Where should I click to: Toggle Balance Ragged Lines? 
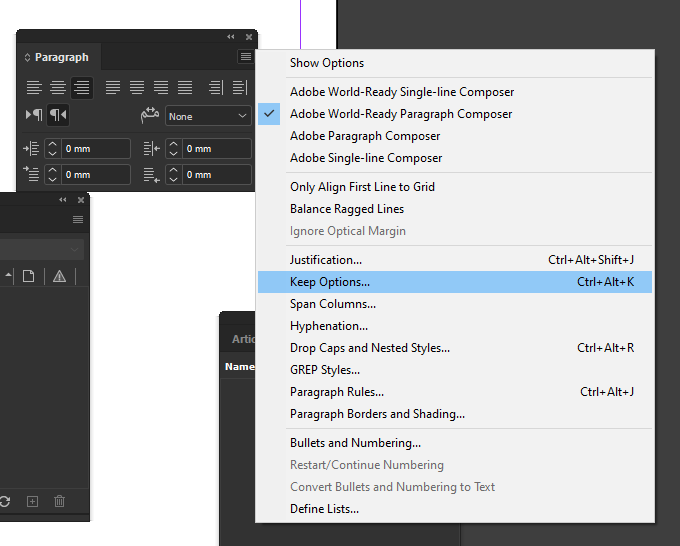coord(455,209)
